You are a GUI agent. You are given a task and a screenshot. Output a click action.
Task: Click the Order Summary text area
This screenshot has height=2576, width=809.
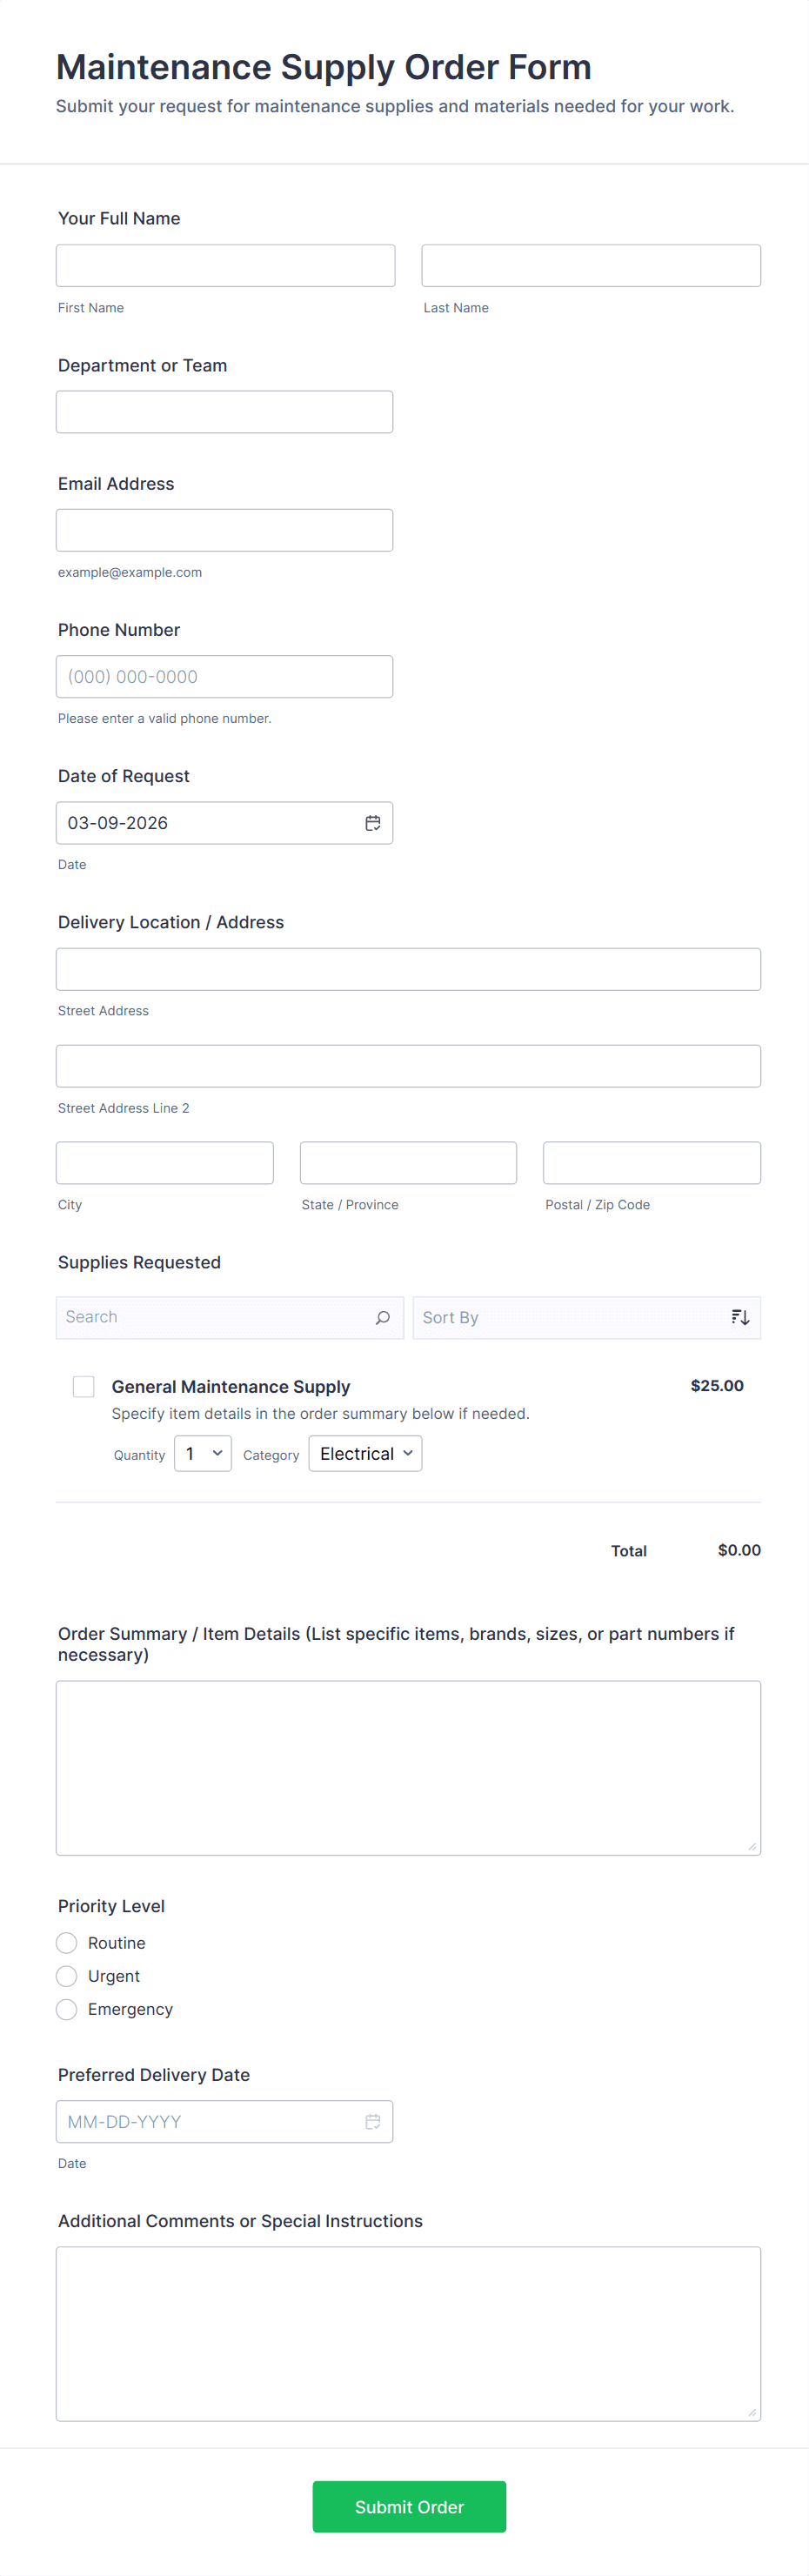pyautogui.click(x=408, y=1767)
